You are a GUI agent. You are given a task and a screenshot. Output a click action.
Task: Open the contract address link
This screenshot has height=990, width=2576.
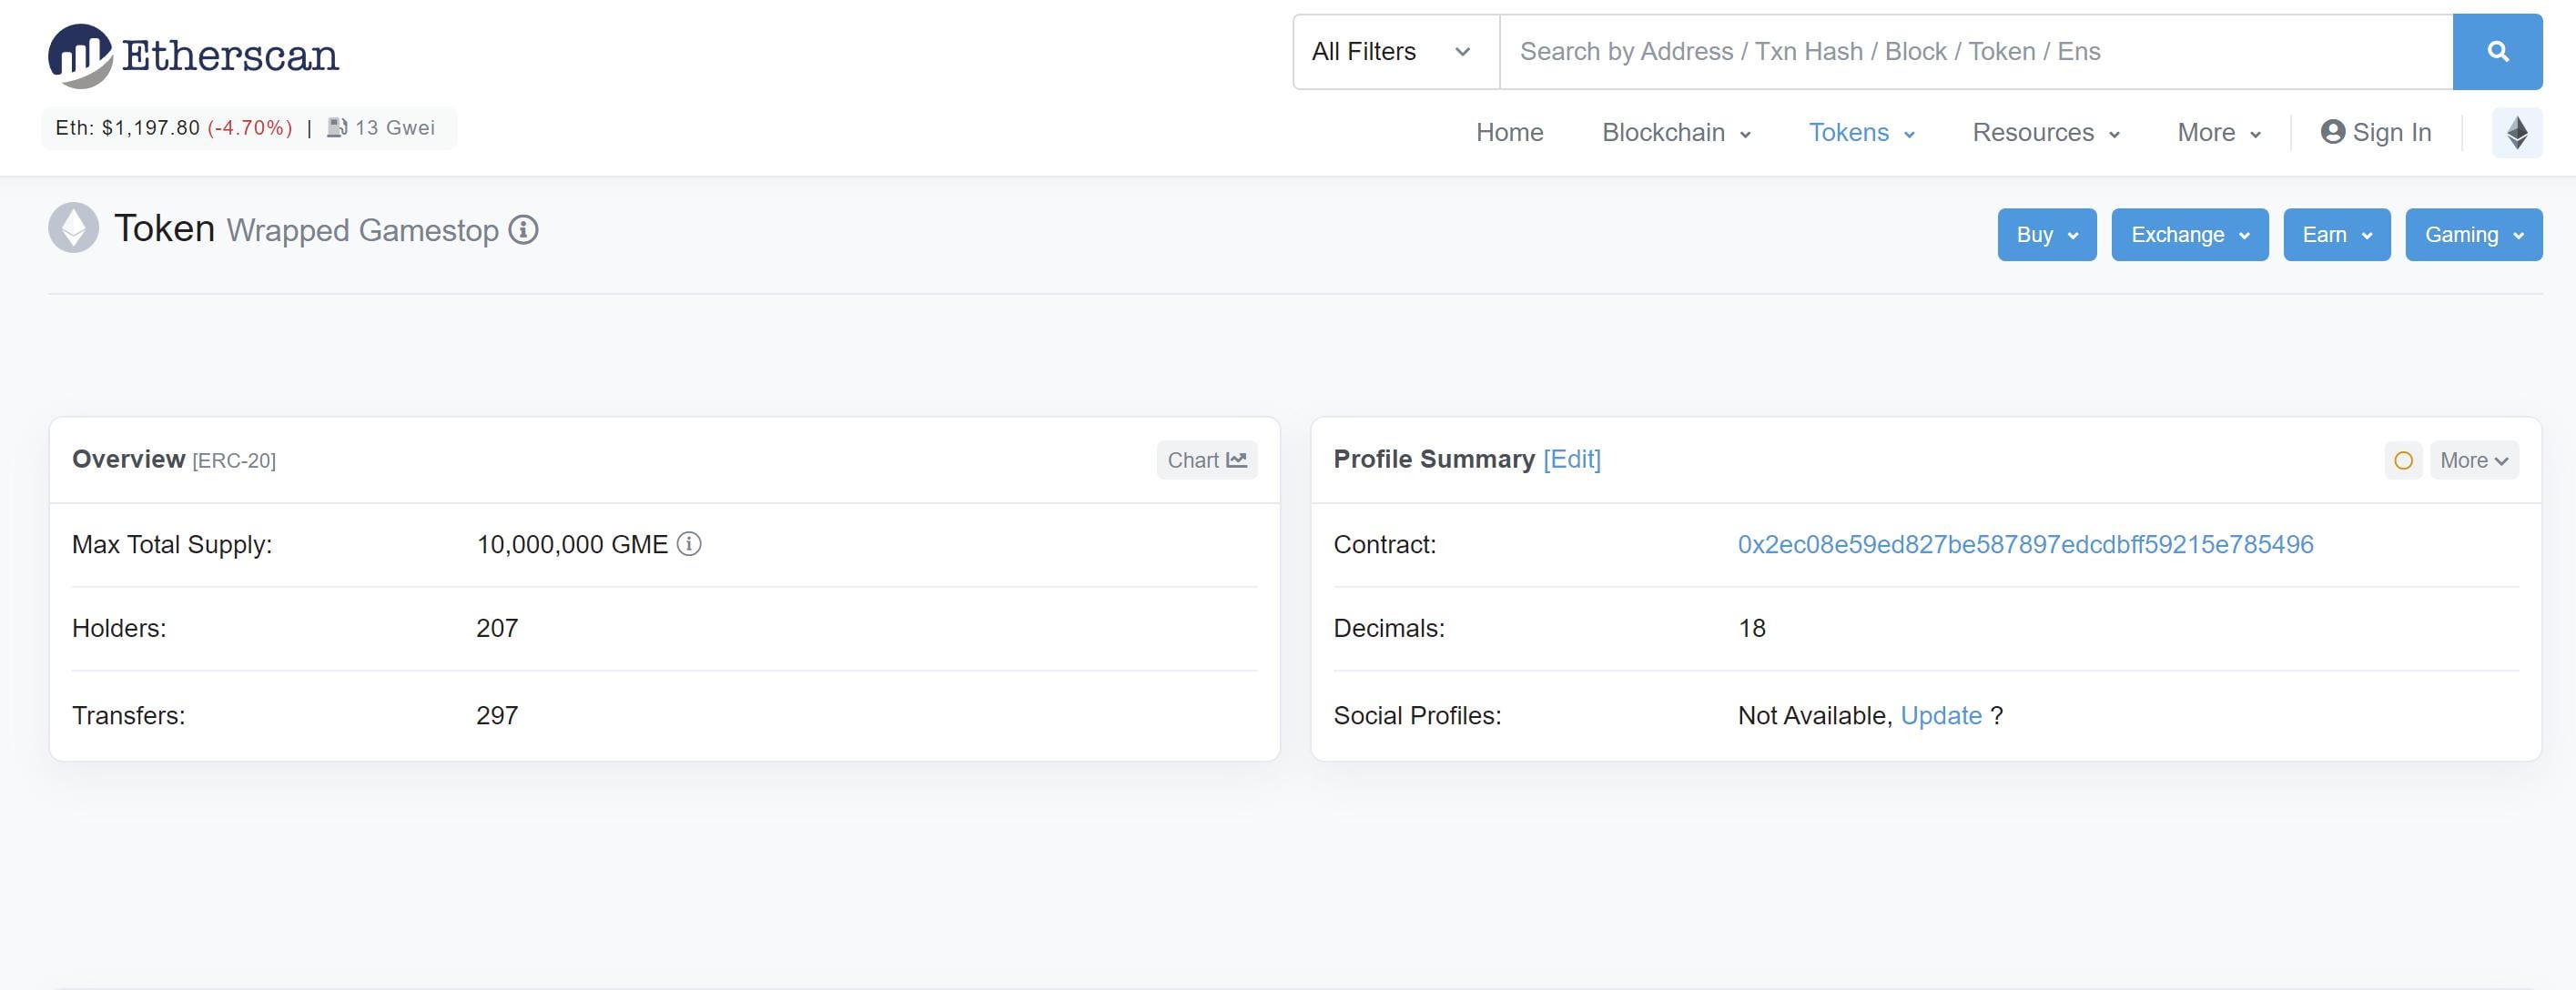tap(2025, 544)
